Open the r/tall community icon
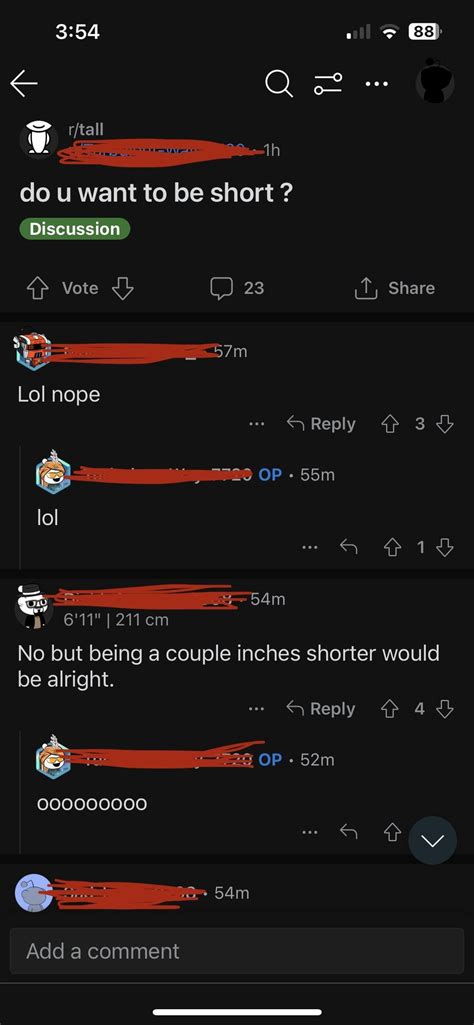 point(39,140)
